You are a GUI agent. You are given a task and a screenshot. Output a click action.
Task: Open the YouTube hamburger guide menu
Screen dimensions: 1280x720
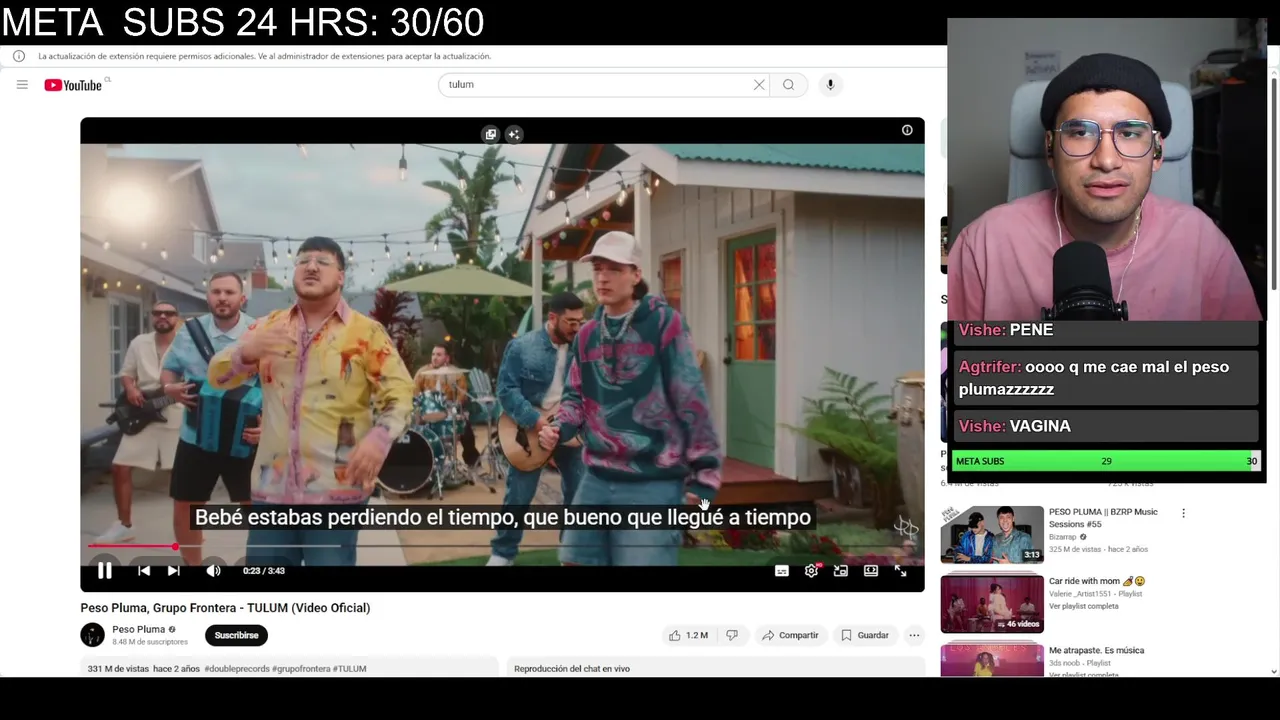click(22, 85)
